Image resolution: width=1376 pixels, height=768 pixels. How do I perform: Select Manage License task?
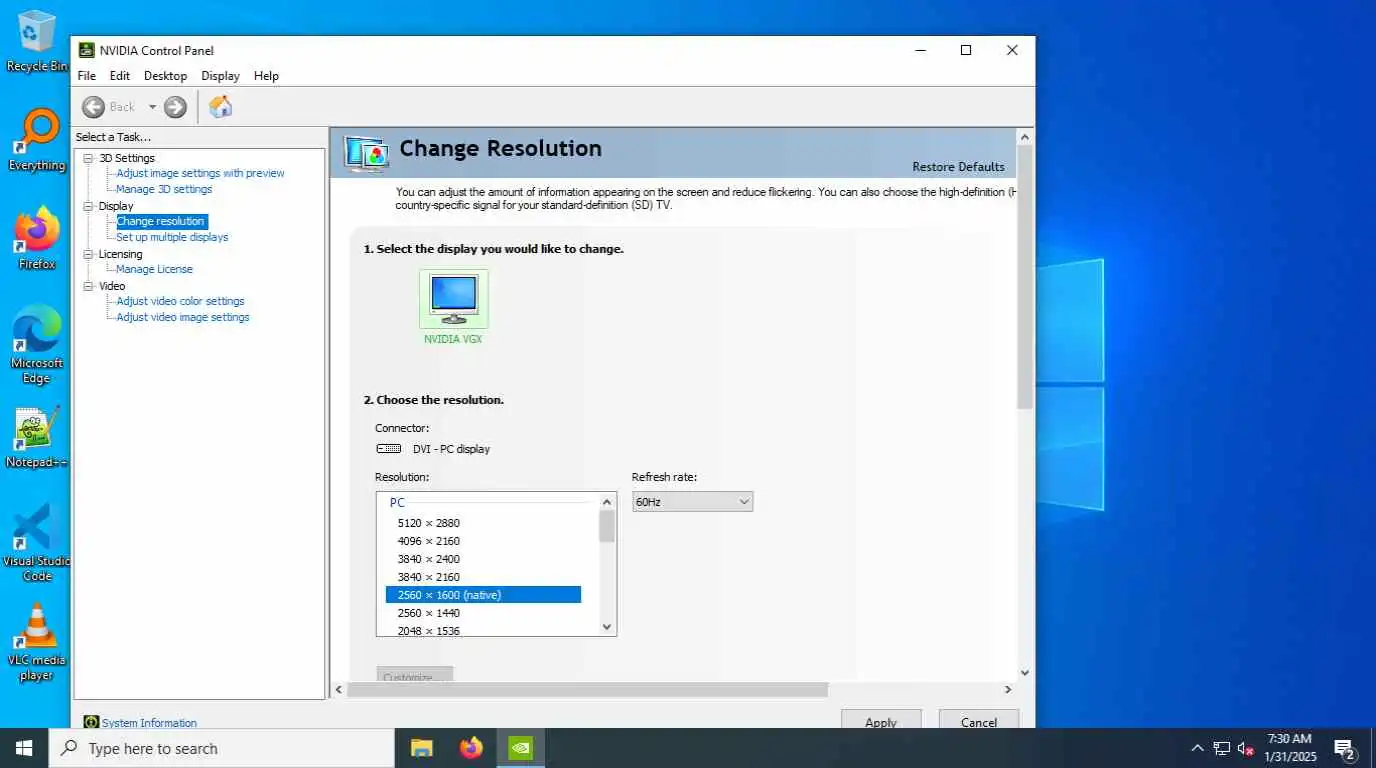[154, 269]
